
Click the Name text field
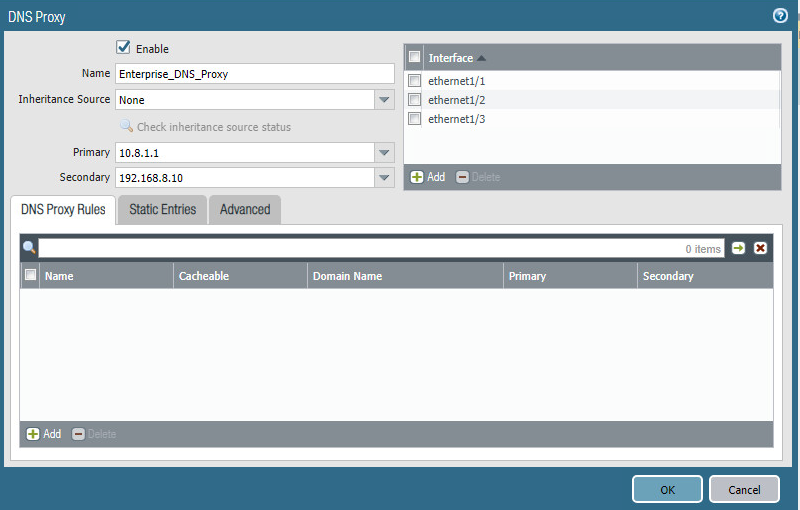[x=255, y=74]
